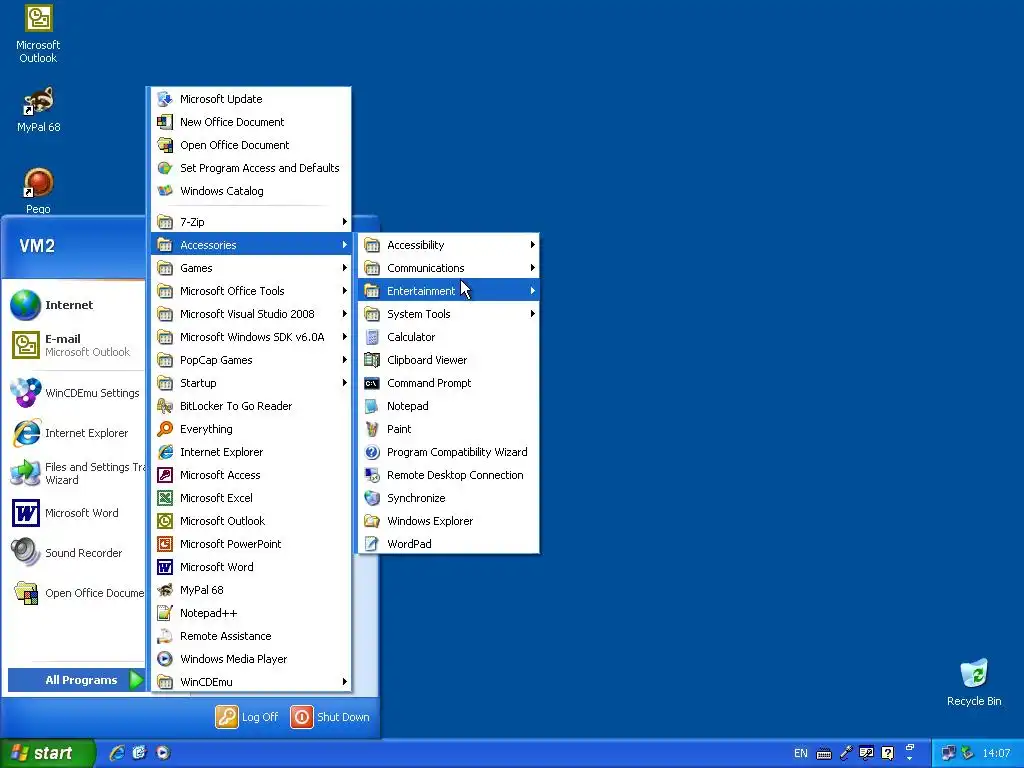Launch Notepad++
The height and width of the screenshot is (768, 1024).
click(x=251, y=613)
